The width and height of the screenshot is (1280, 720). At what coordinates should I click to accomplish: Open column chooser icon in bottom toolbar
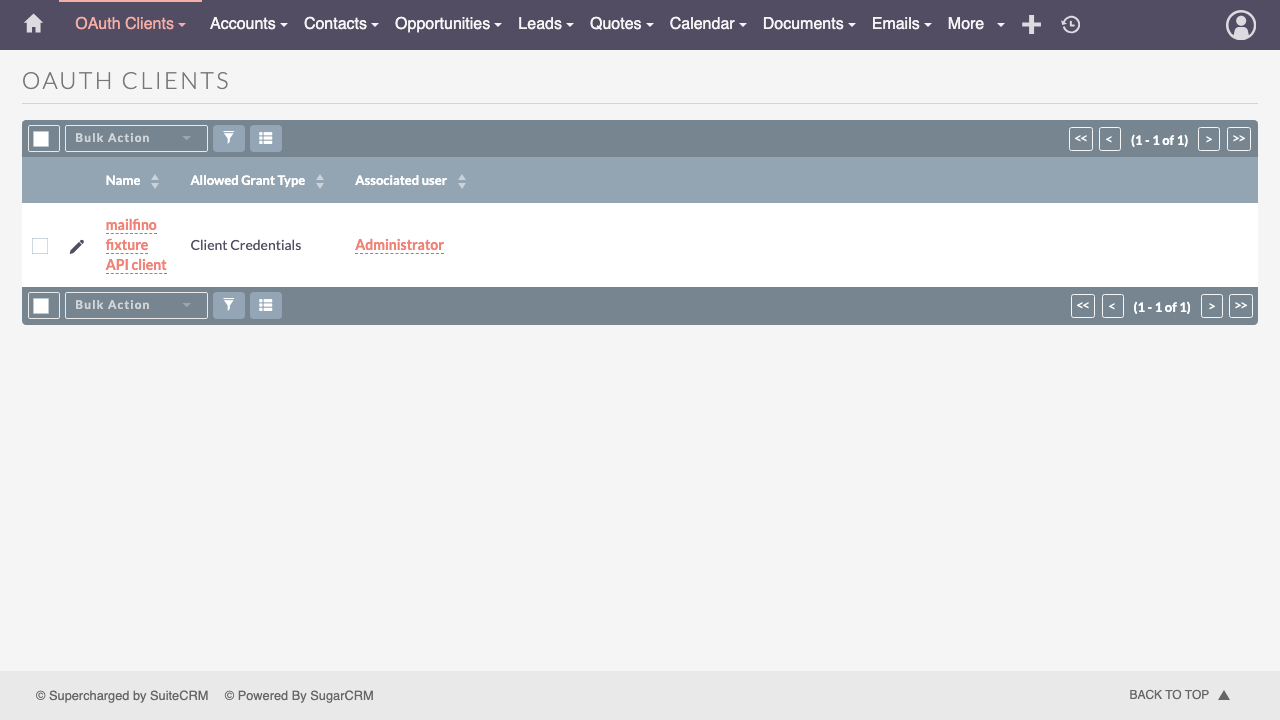click(x=266, y=305)
